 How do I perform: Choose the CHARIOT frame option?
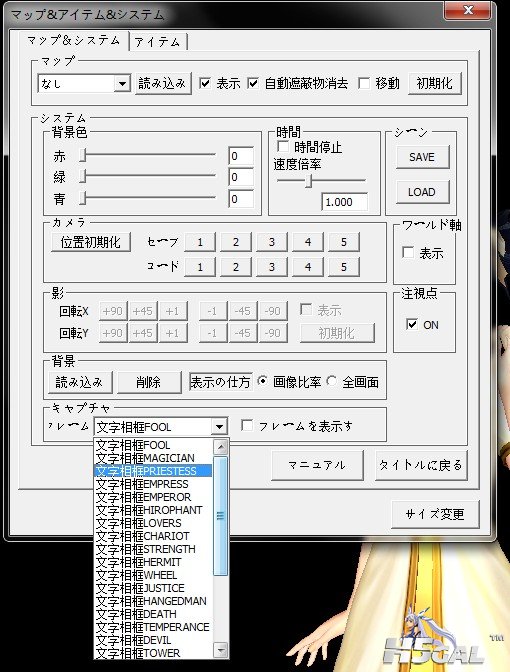tap(153, 536)
